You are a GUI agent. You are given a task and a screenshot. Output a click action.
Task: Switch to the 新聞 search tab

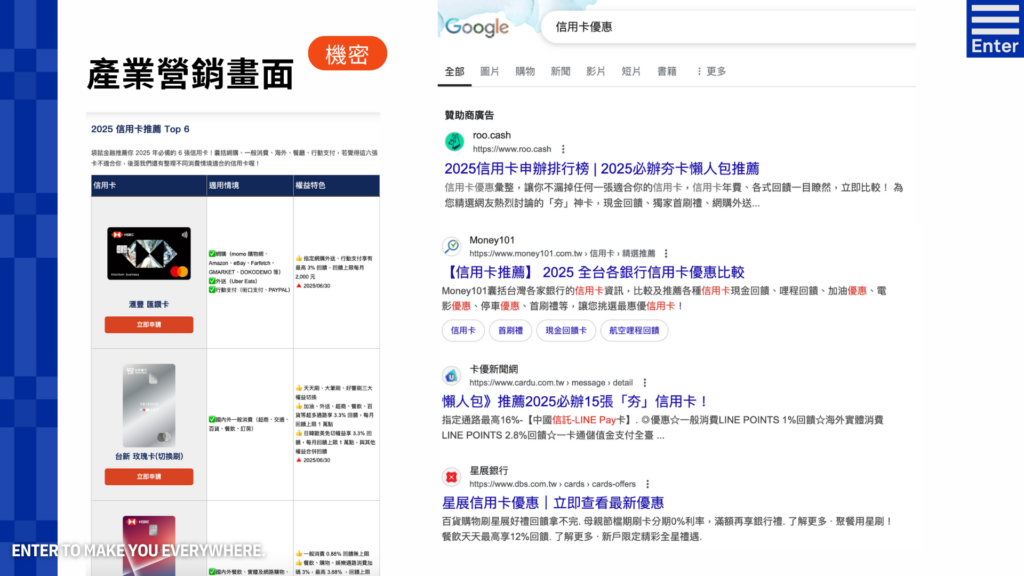point(559,71)
